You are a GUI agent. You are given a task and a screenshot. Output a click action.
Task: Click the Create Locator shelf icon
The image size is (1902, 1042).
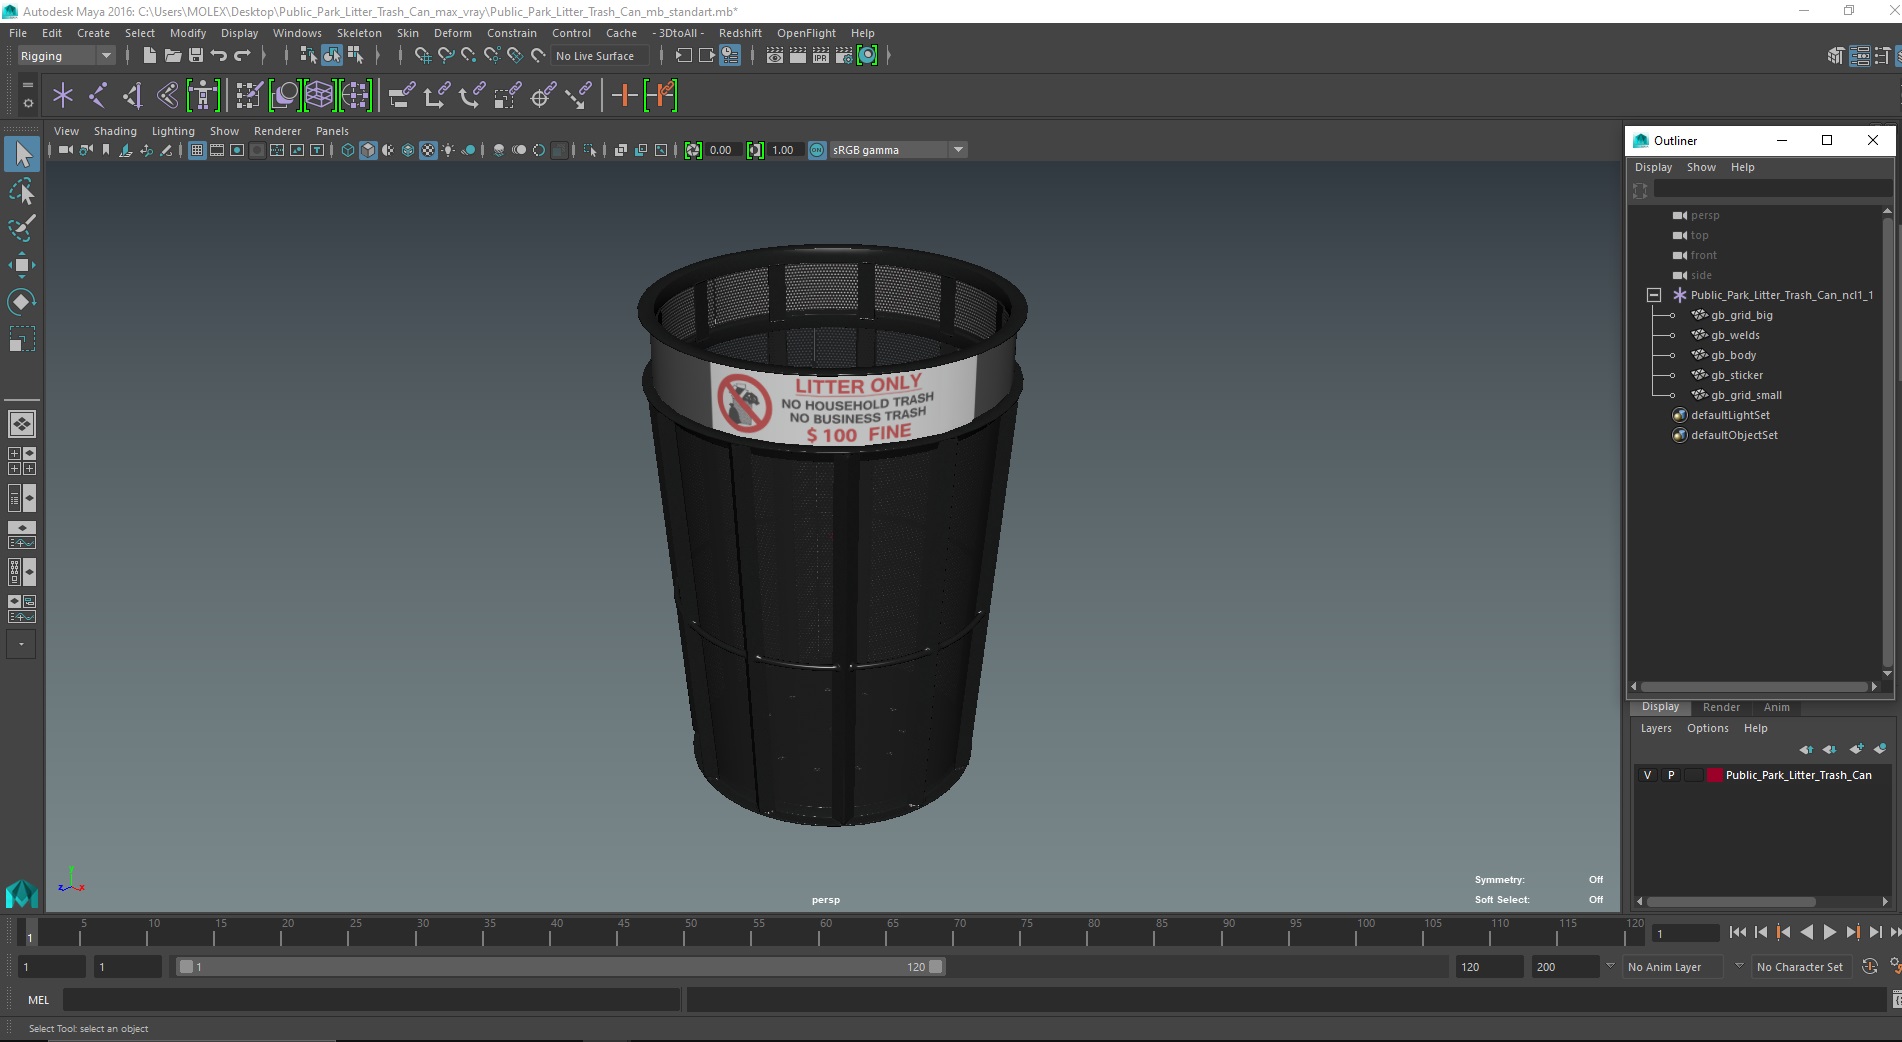(x=63, y=96)
